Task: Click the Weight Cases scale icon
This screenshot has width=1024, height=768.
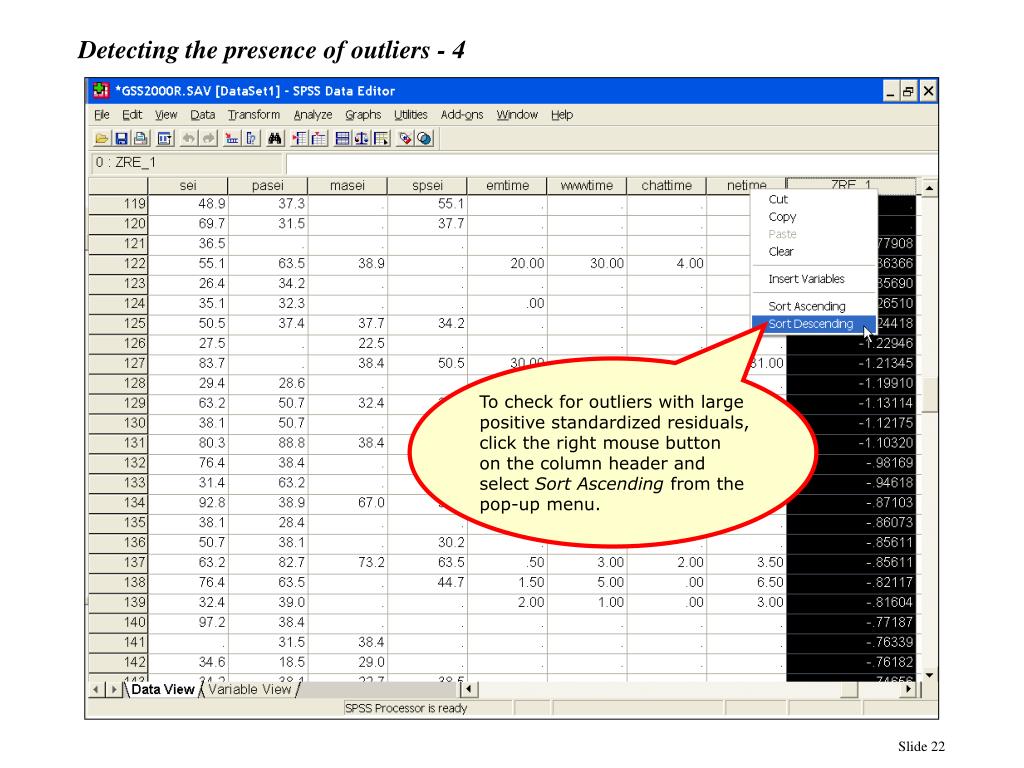Action: pyautogui.click(x=361, y=138)
